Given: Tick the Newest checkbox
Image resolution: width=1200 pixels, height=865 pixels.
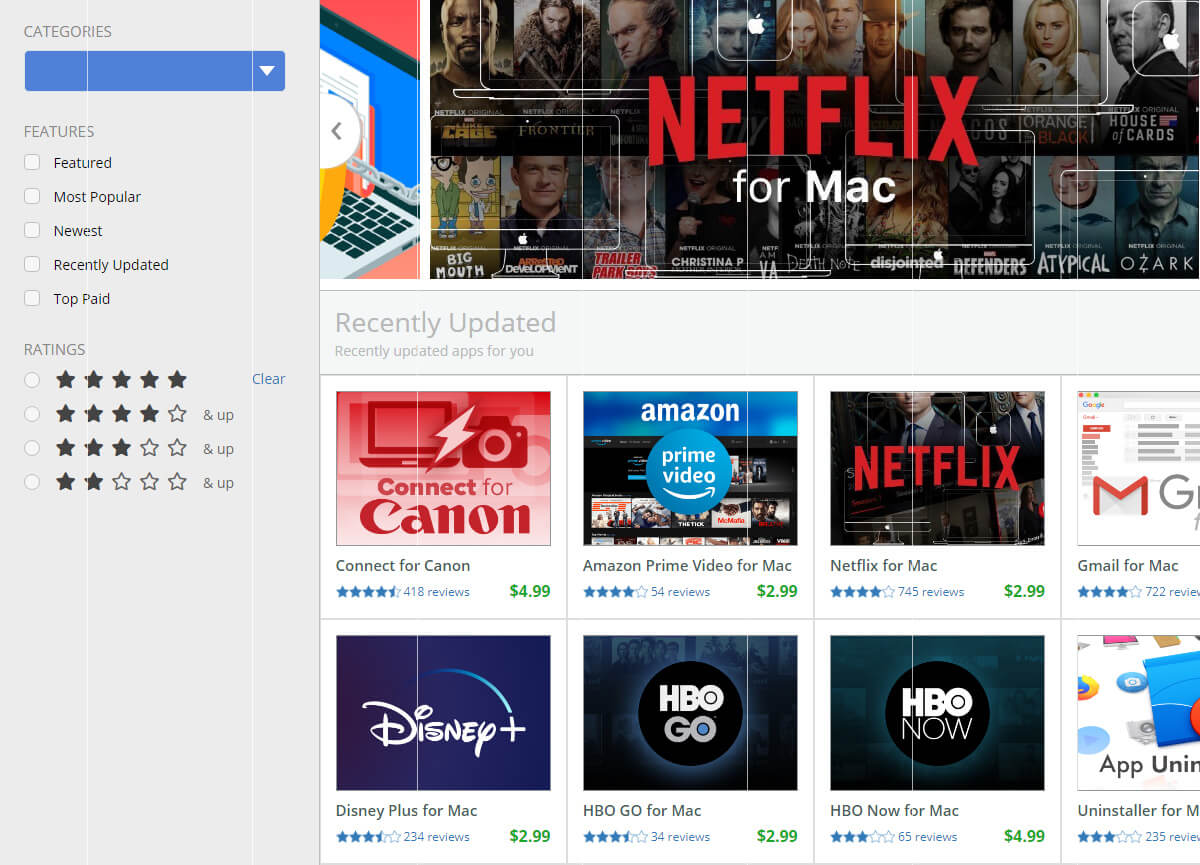Looking at the screenshot, I should click(32, 230).
